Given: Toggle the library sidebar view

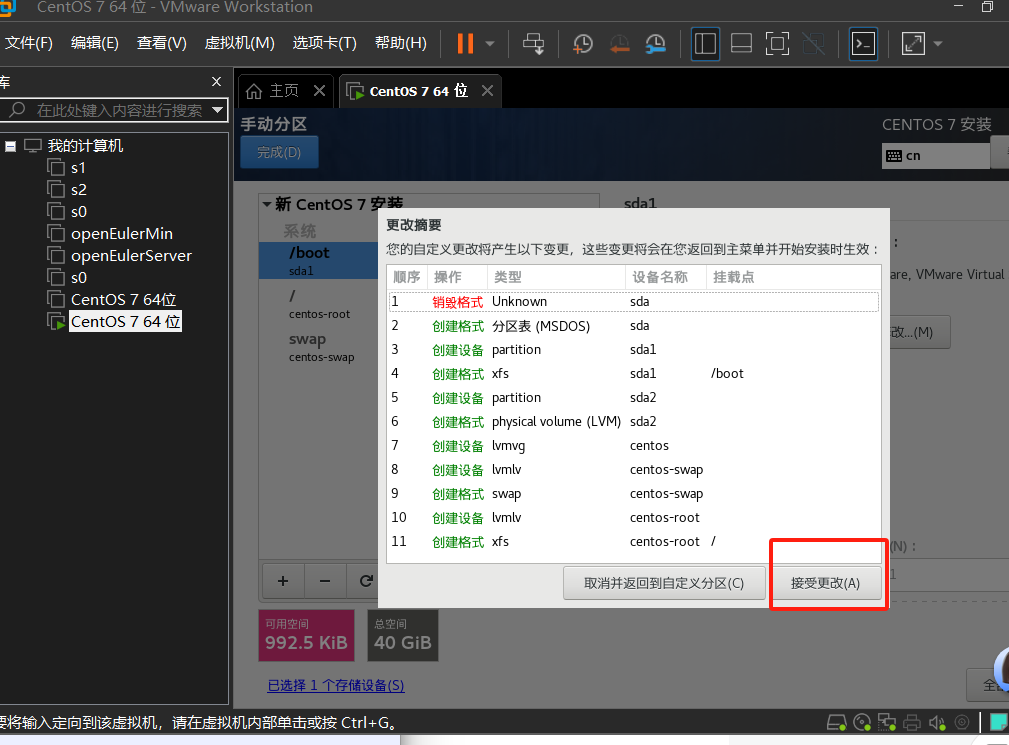Looking at the screenshot, I should pyautogui.click(x=705, y=44).
